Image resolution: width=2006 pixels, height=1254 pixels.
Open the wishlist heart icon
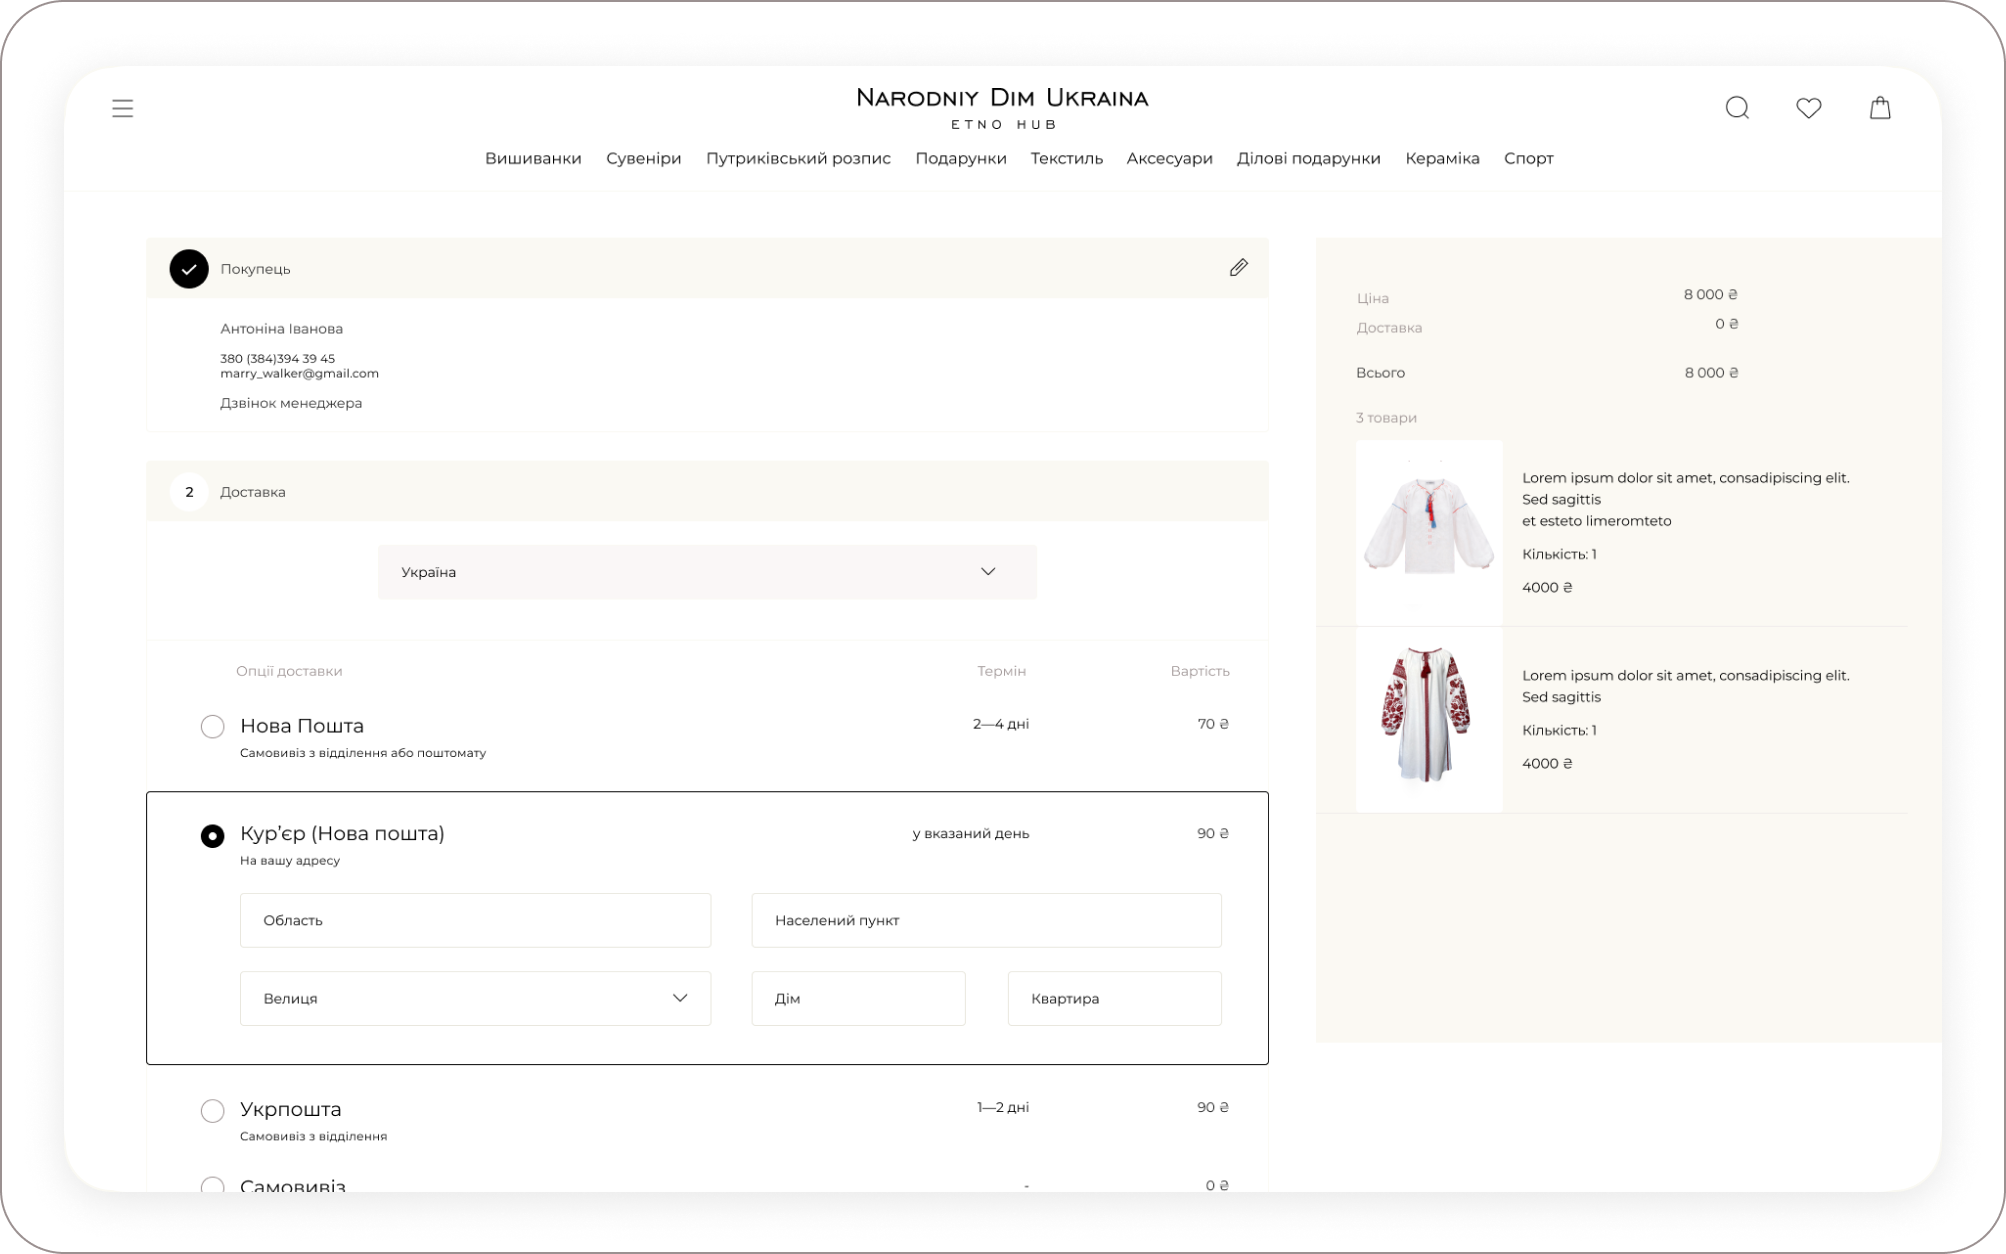[x=1809, y=107]
